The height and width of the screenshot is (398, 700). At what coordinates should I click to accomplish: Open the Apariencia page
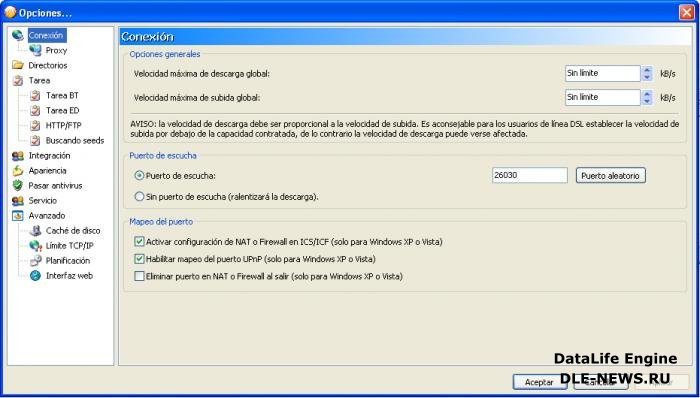coord(47,170)
